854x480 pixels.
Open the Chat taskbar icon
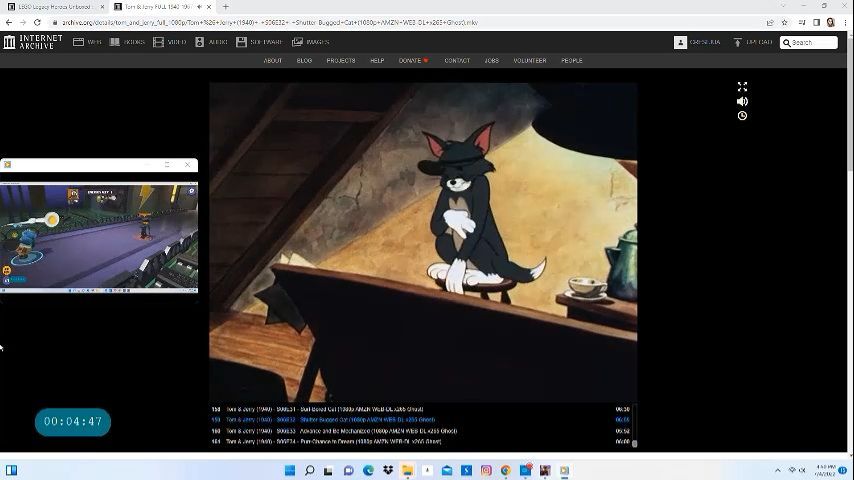[349, 470]
